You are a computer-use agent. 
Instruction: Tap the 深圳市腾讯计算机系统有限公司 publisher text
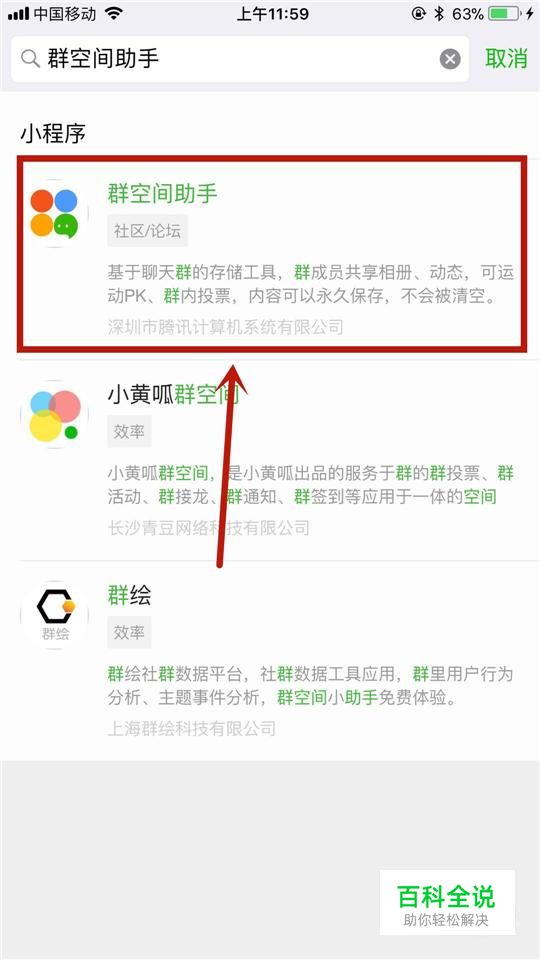[x=225, y=326]
